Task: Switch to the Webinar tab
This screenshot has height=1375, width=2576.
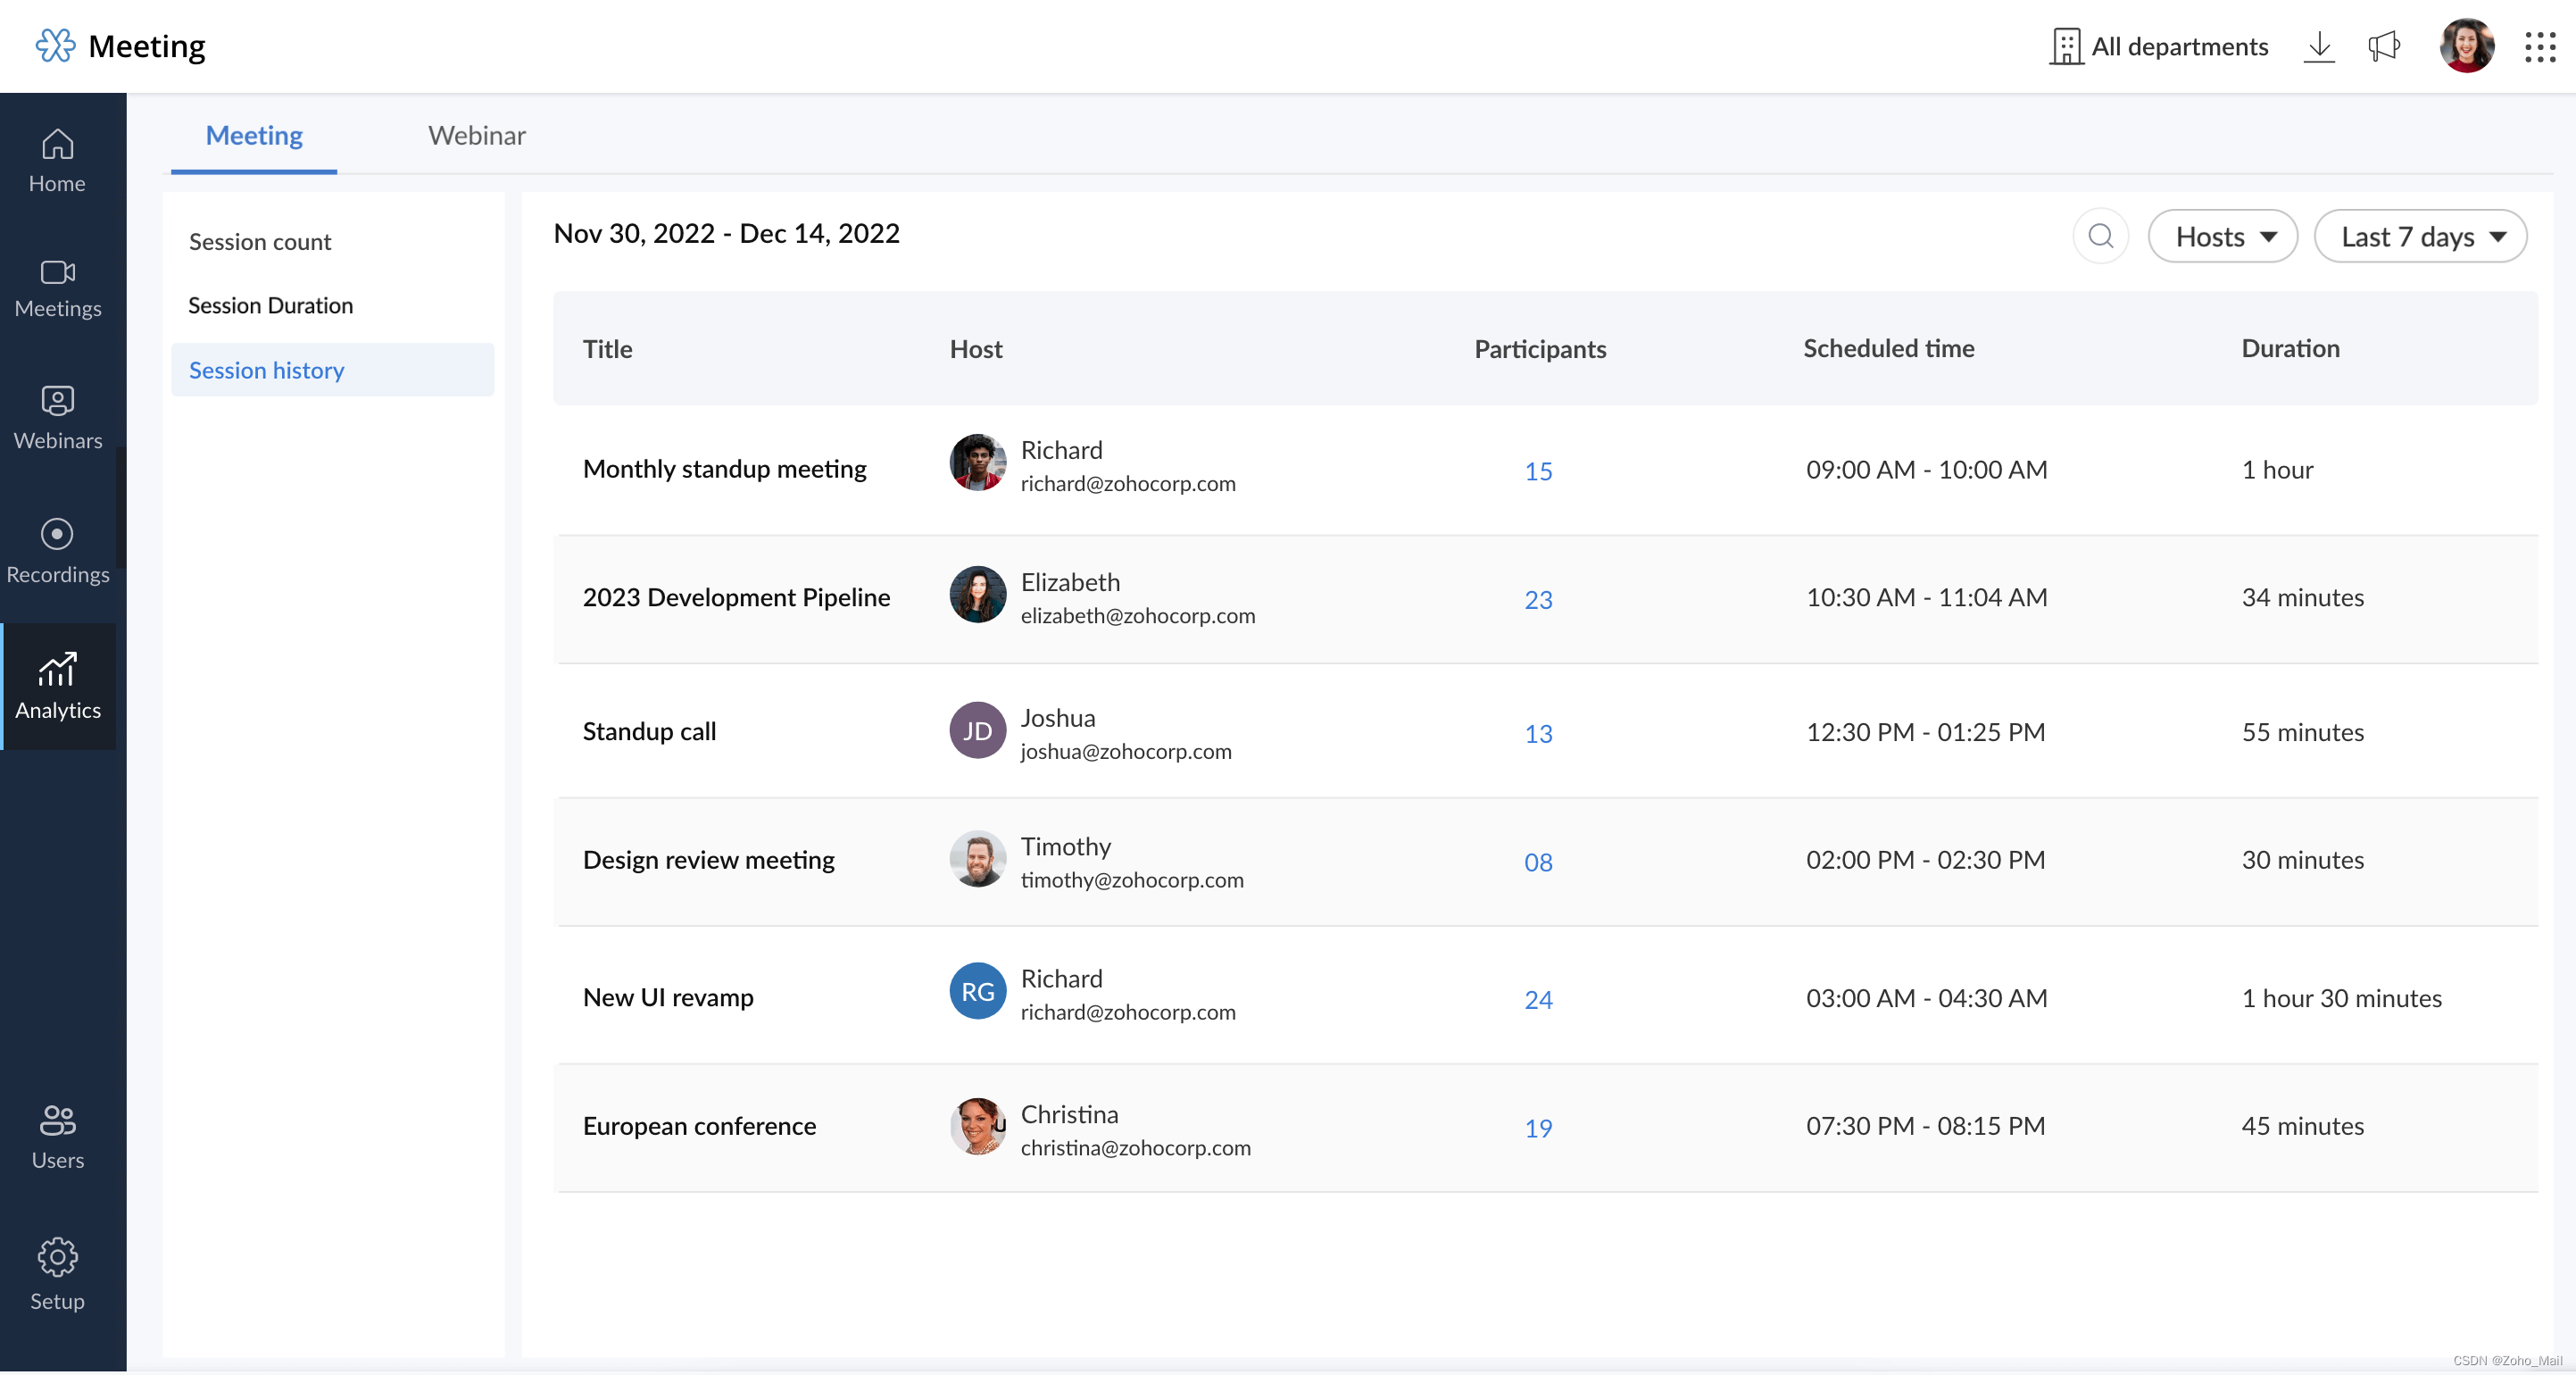Action: click(x=476, y=135)
